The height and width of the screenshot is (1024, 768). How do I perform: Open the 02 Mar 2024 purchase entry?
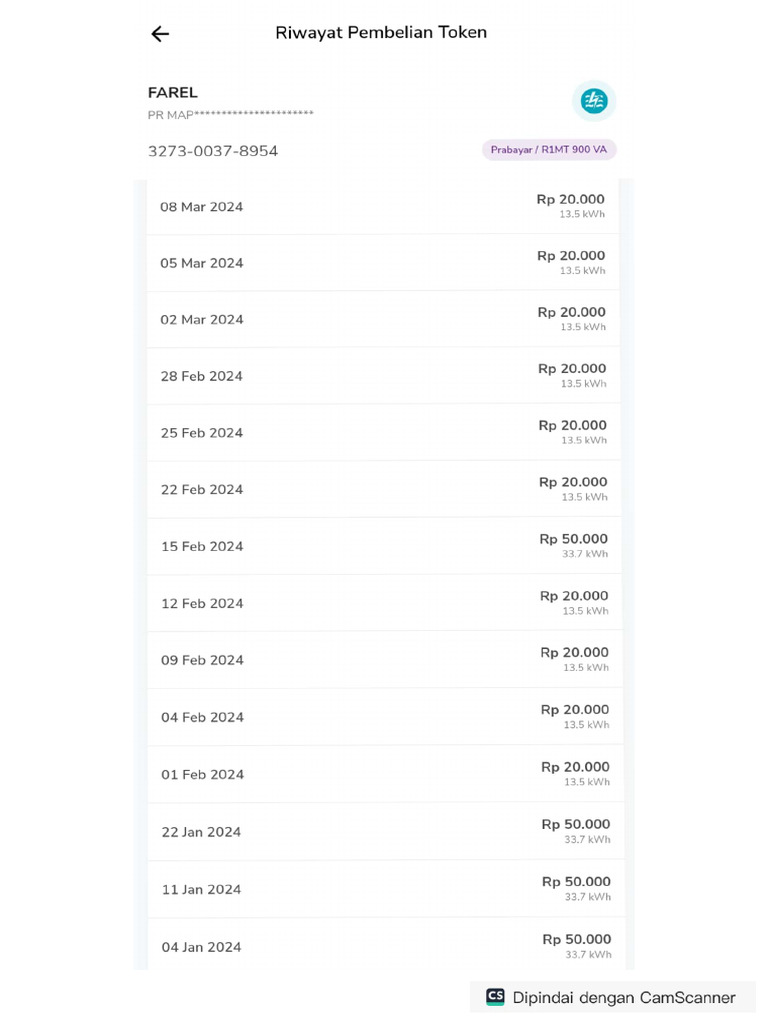click(383, 320)
